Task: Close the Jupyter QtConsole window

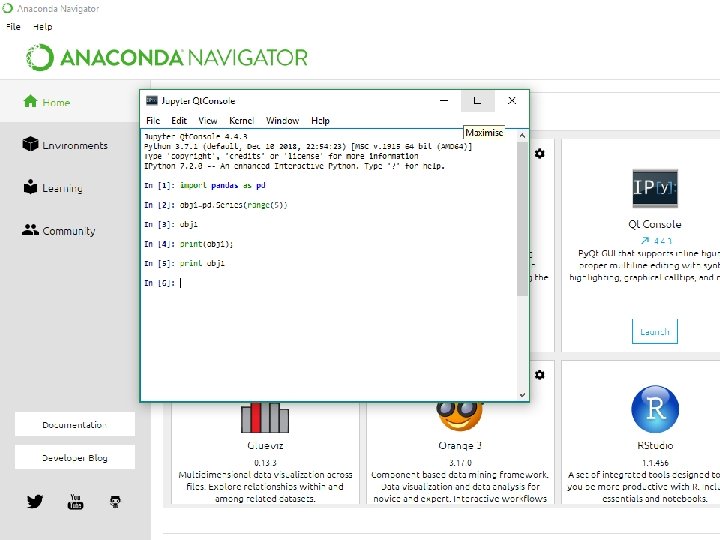Action: point(512,101)
